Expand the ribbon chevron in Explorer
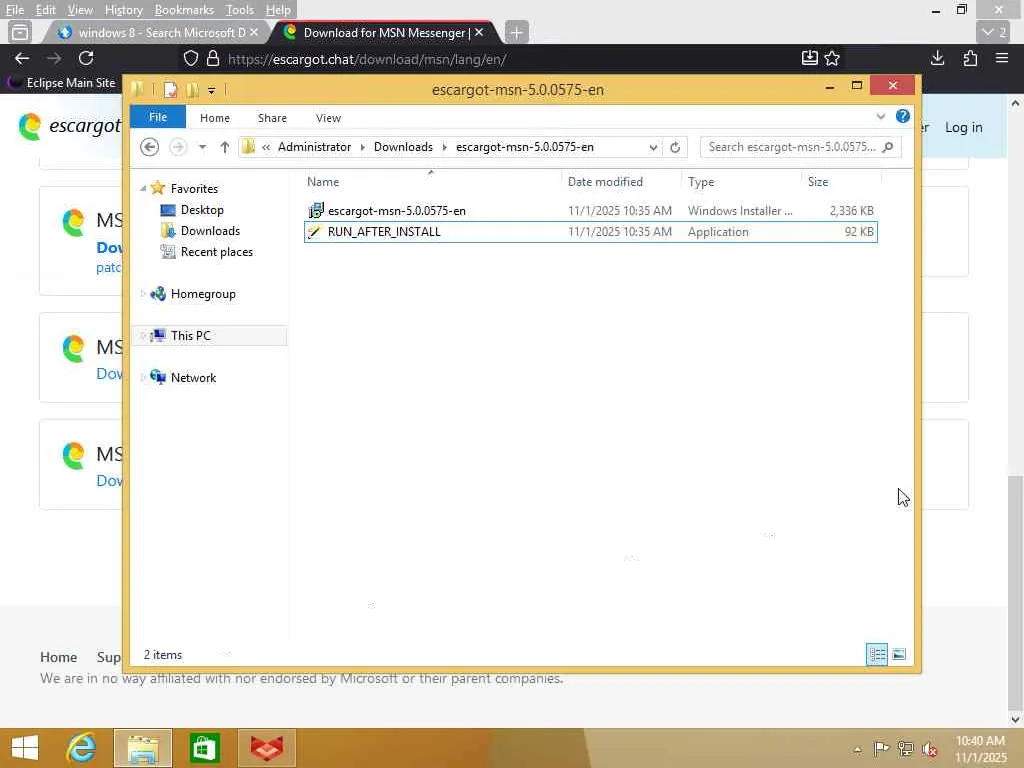The height and width of the screenshot is (768, 1024). coord(880,117)
